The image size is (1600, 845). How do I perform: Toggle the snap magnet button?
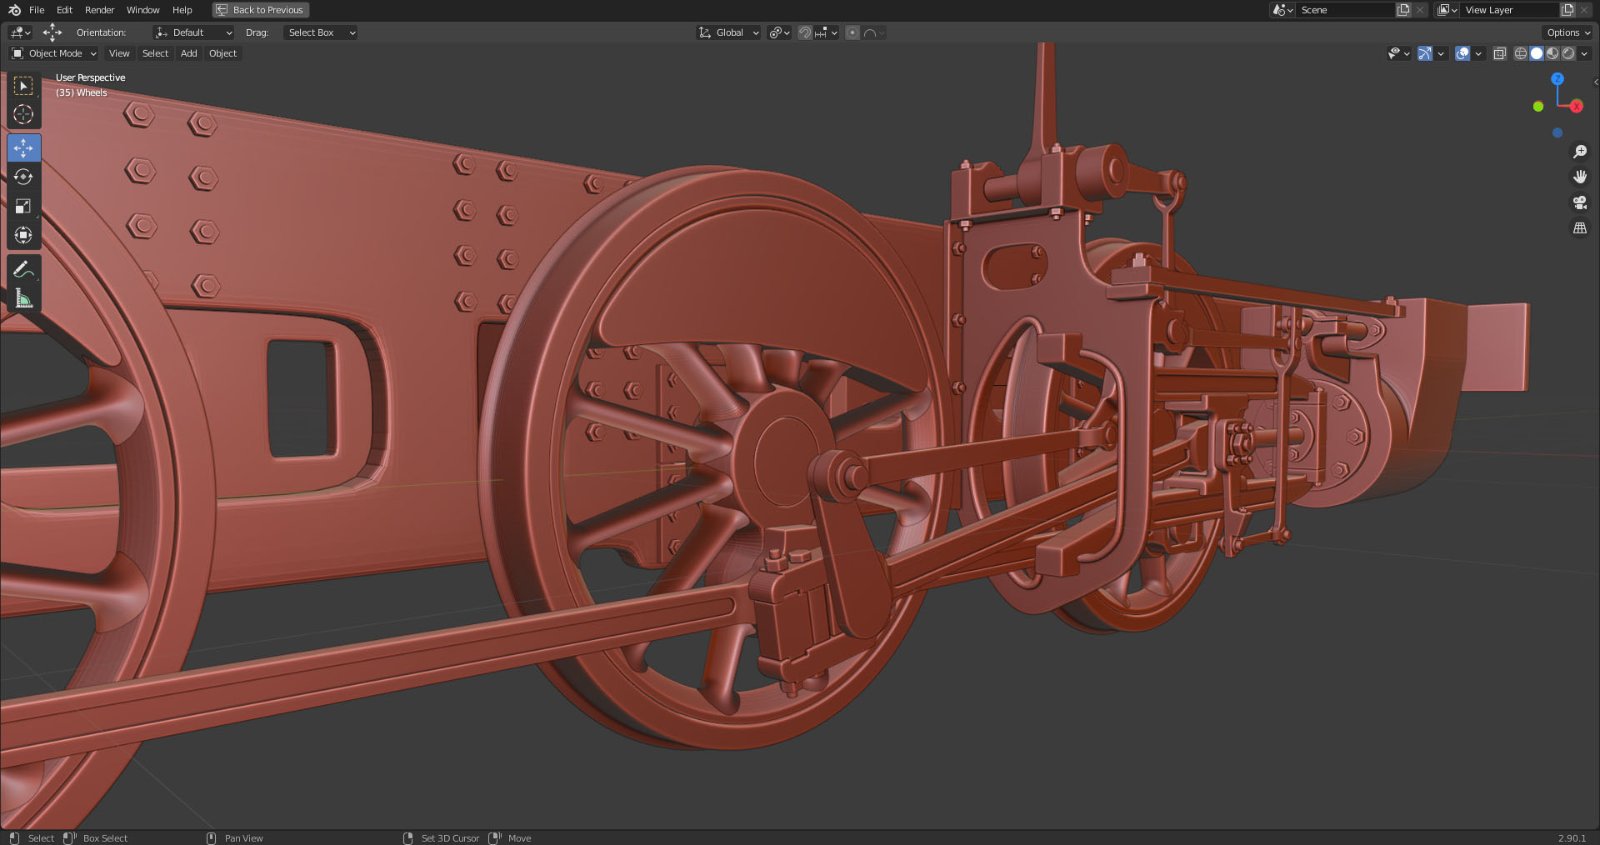click(x=805, y=33)
